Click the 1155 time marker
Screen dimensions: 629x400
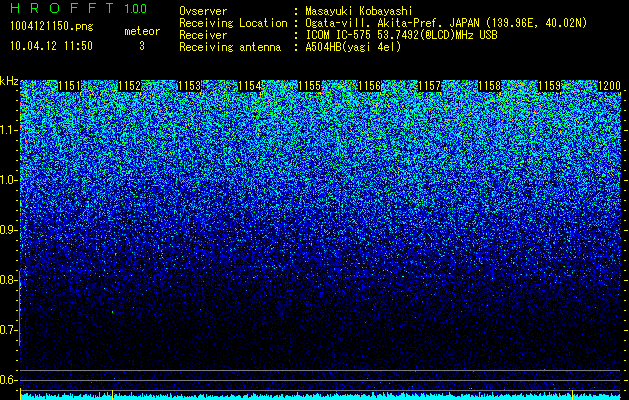point(310,86)
